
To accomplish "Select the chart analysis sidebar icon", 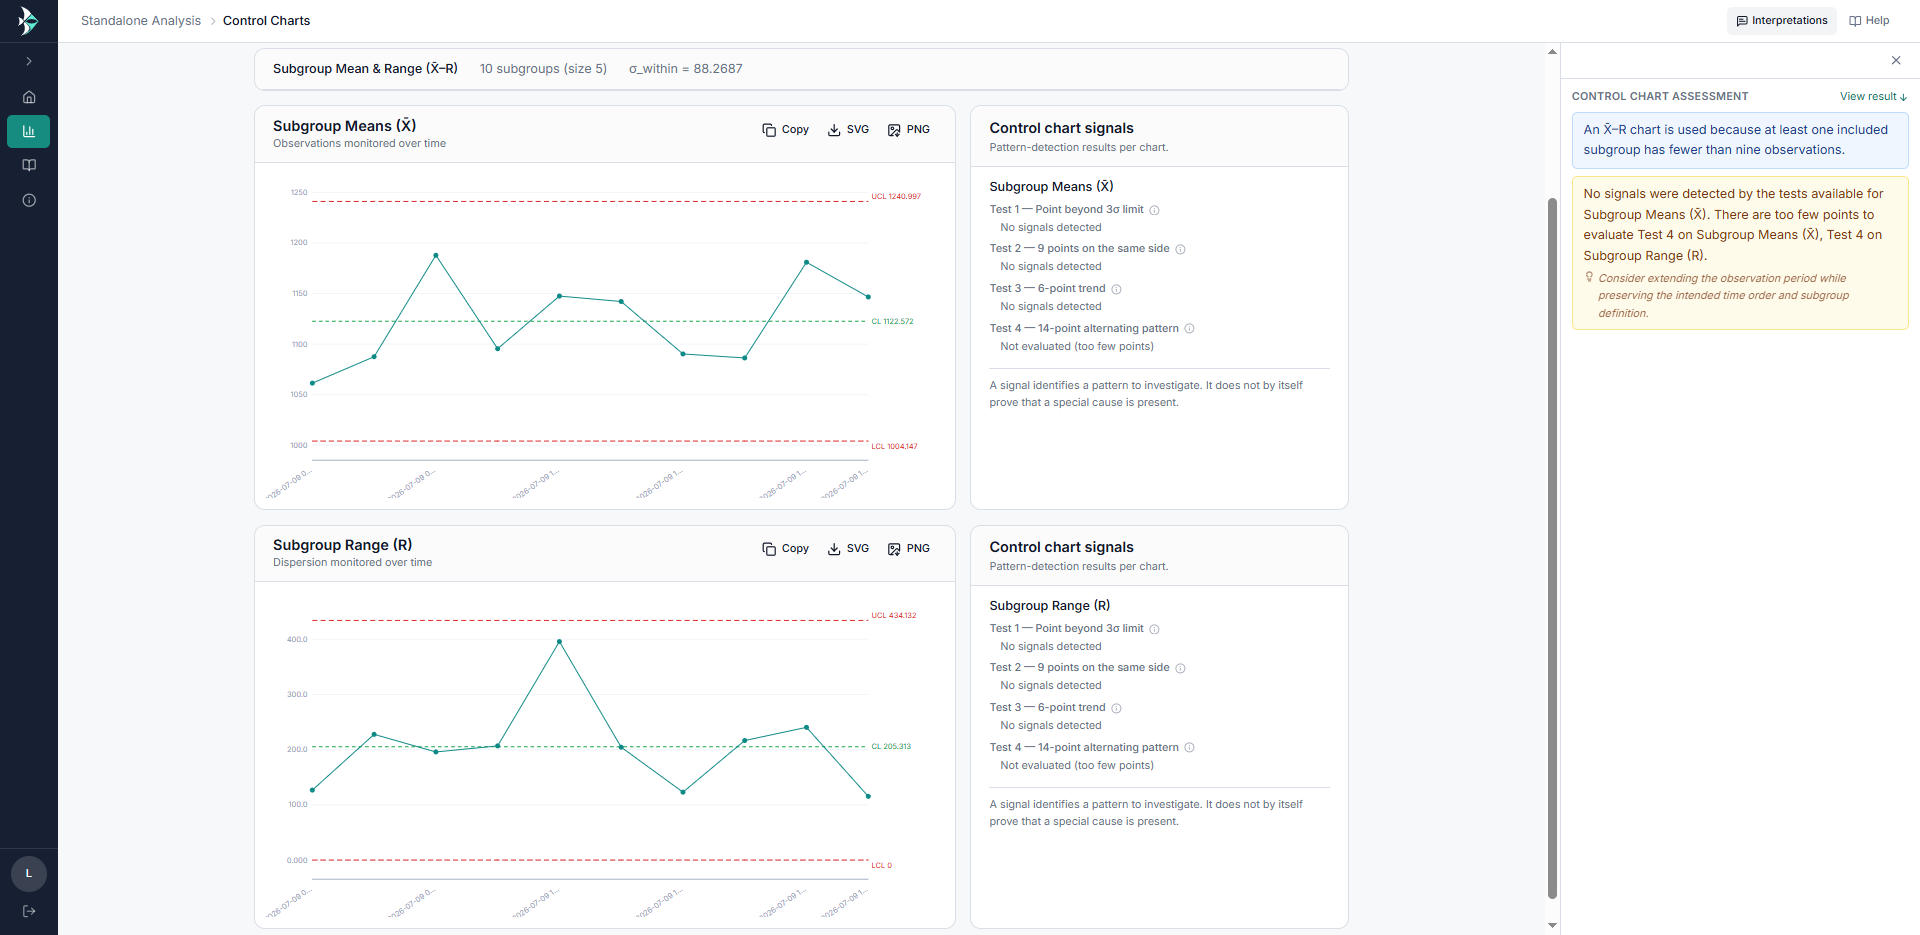I will (x=29, y=131).
